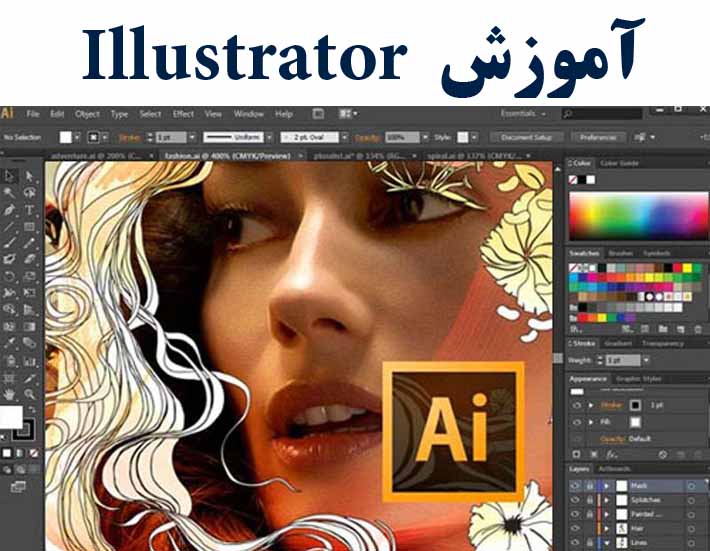Toggle the lock on Splotches layer

coord(590,500)
